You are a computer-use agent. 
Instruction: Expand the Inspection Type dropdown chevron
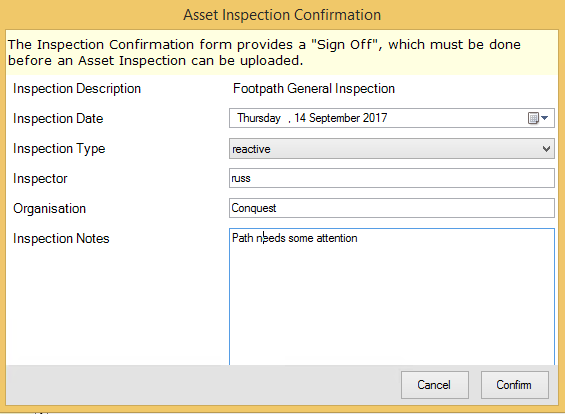546,149
